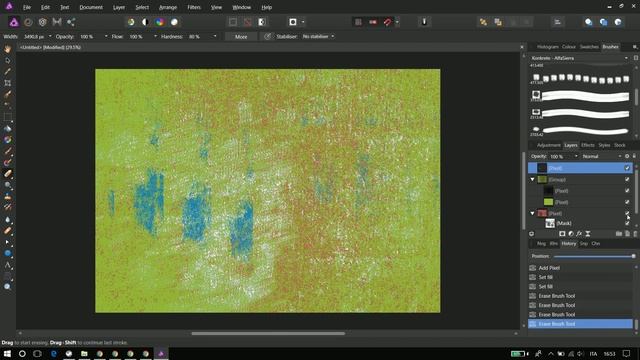Click the More button in context toolbar
This screenshot has height=360, width=640.
241,37
